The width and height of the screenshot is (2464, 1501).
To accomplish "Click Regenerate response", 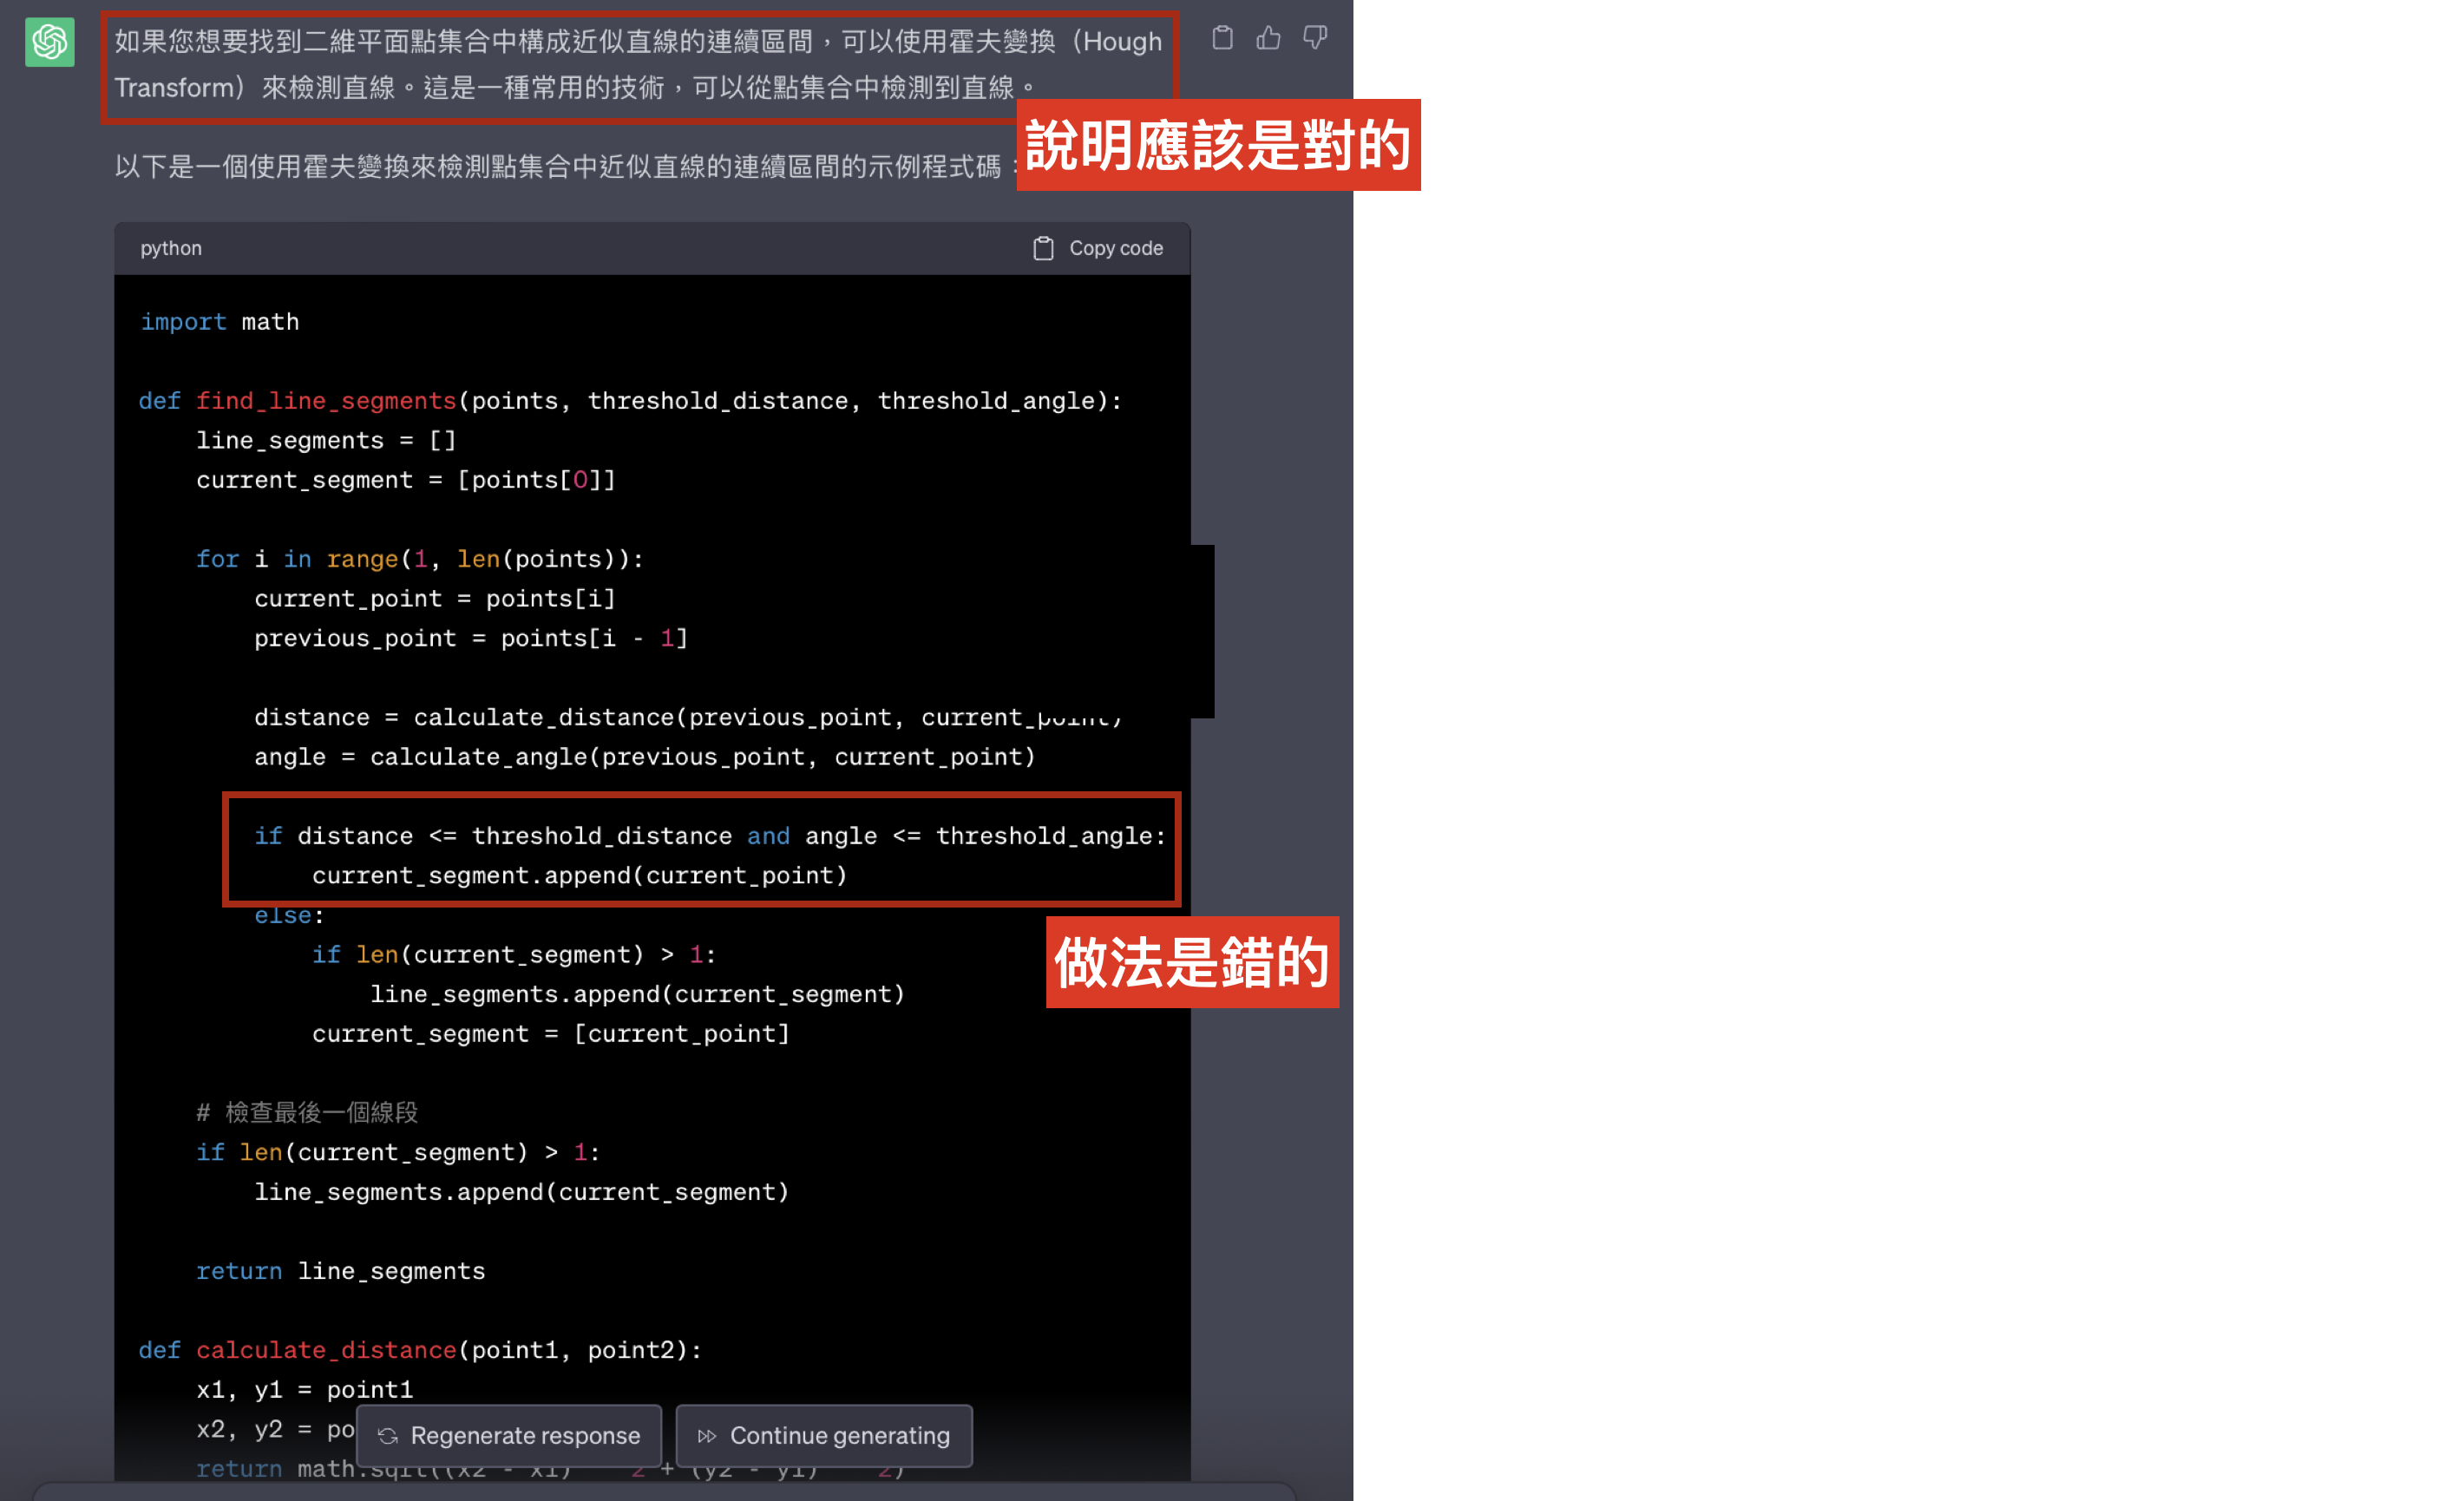I will point(509,1435).
